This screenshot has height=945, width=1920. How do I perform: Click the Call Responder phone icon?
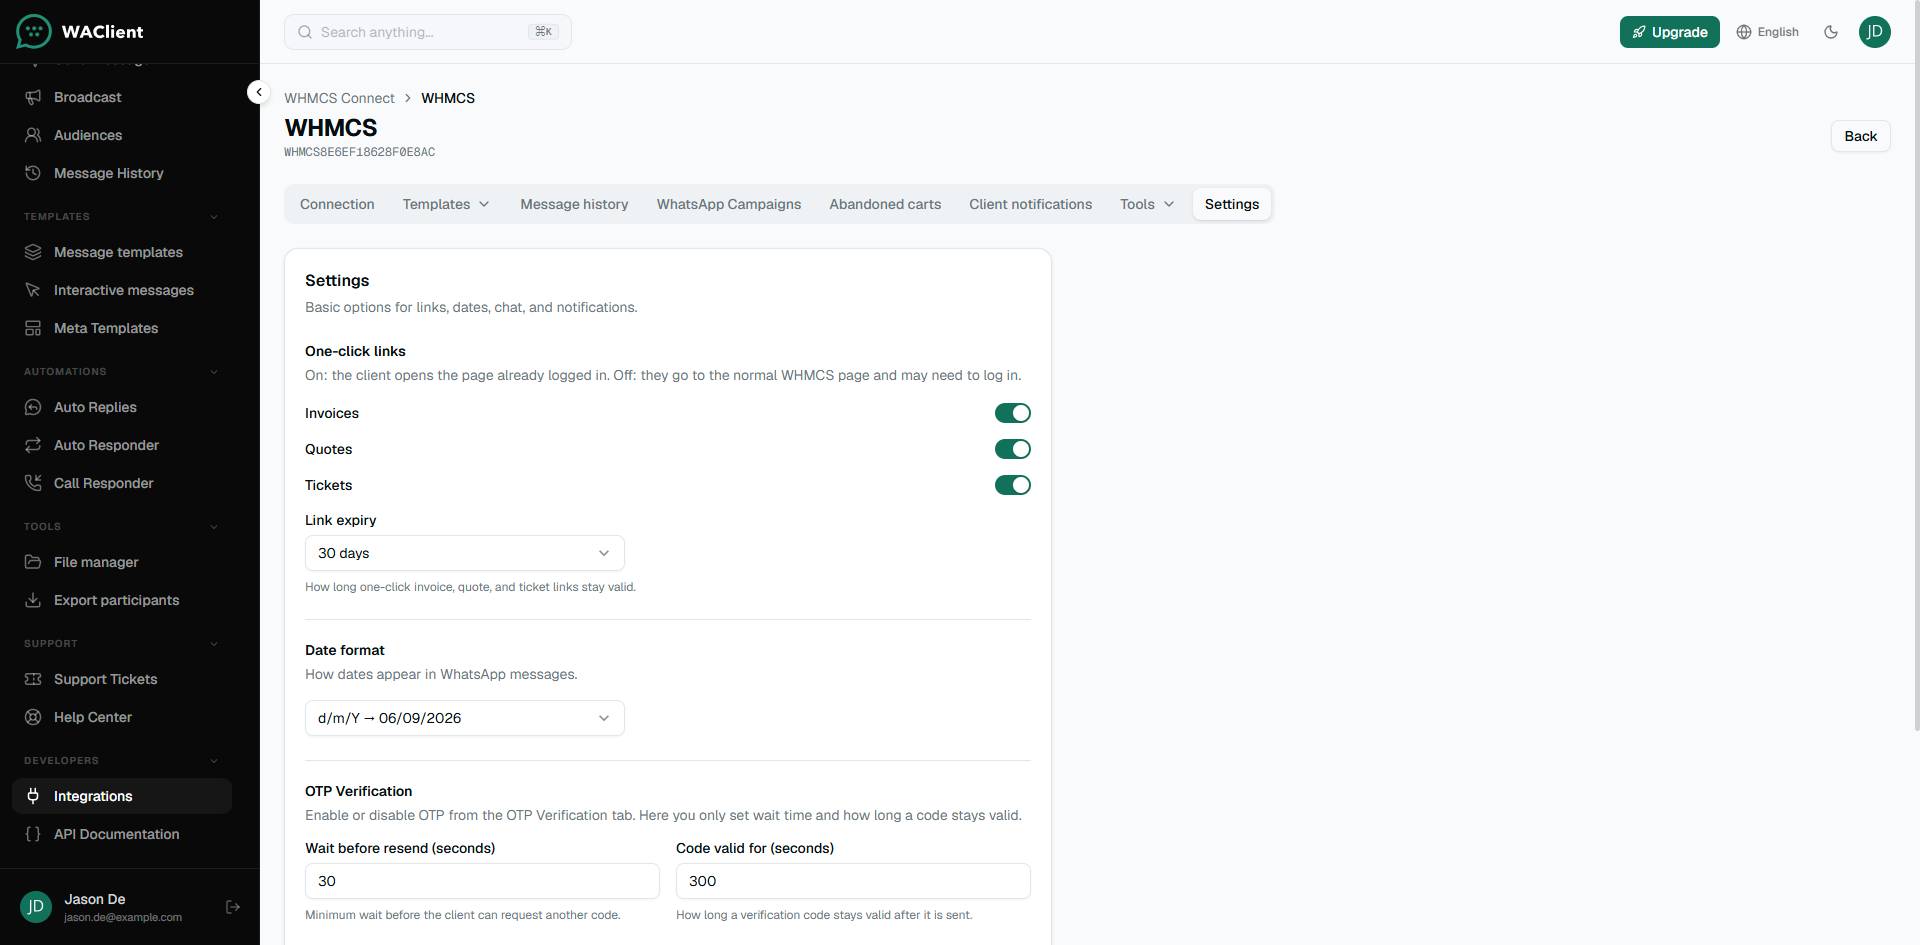pos(33,483)
